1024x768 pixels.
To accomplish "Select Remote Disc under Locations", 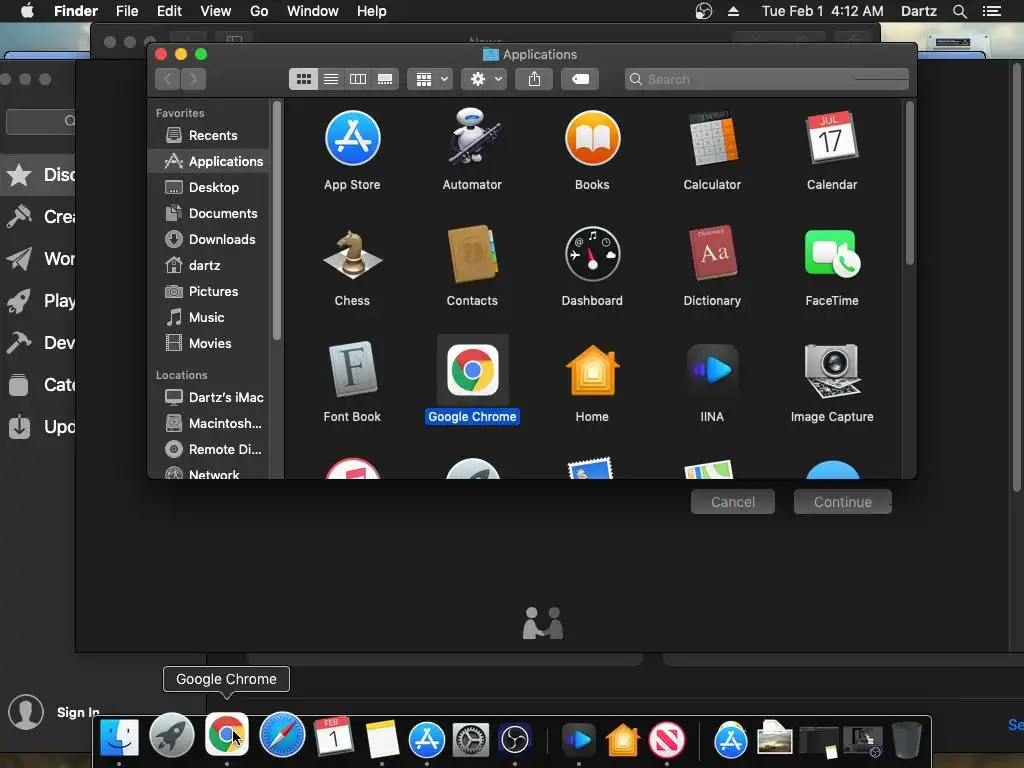I will point(208,449).
